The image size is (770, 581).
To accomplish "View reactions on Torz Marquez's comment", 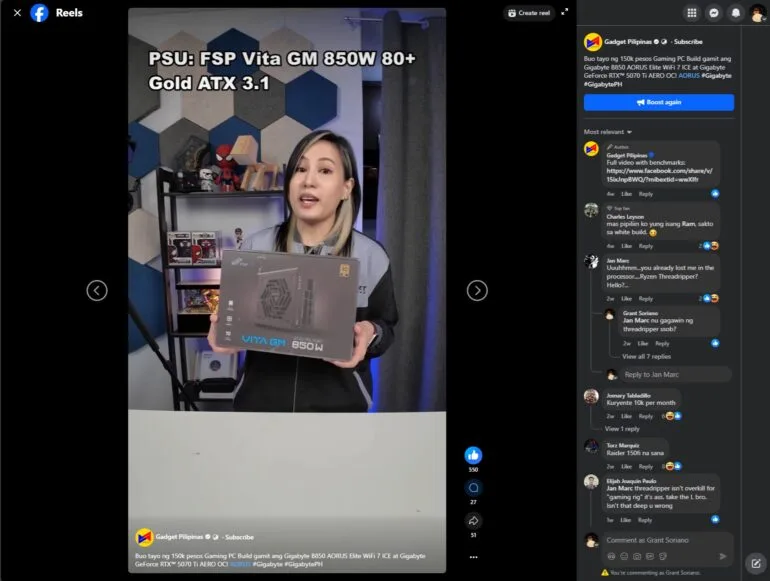I will coord(672,466).
